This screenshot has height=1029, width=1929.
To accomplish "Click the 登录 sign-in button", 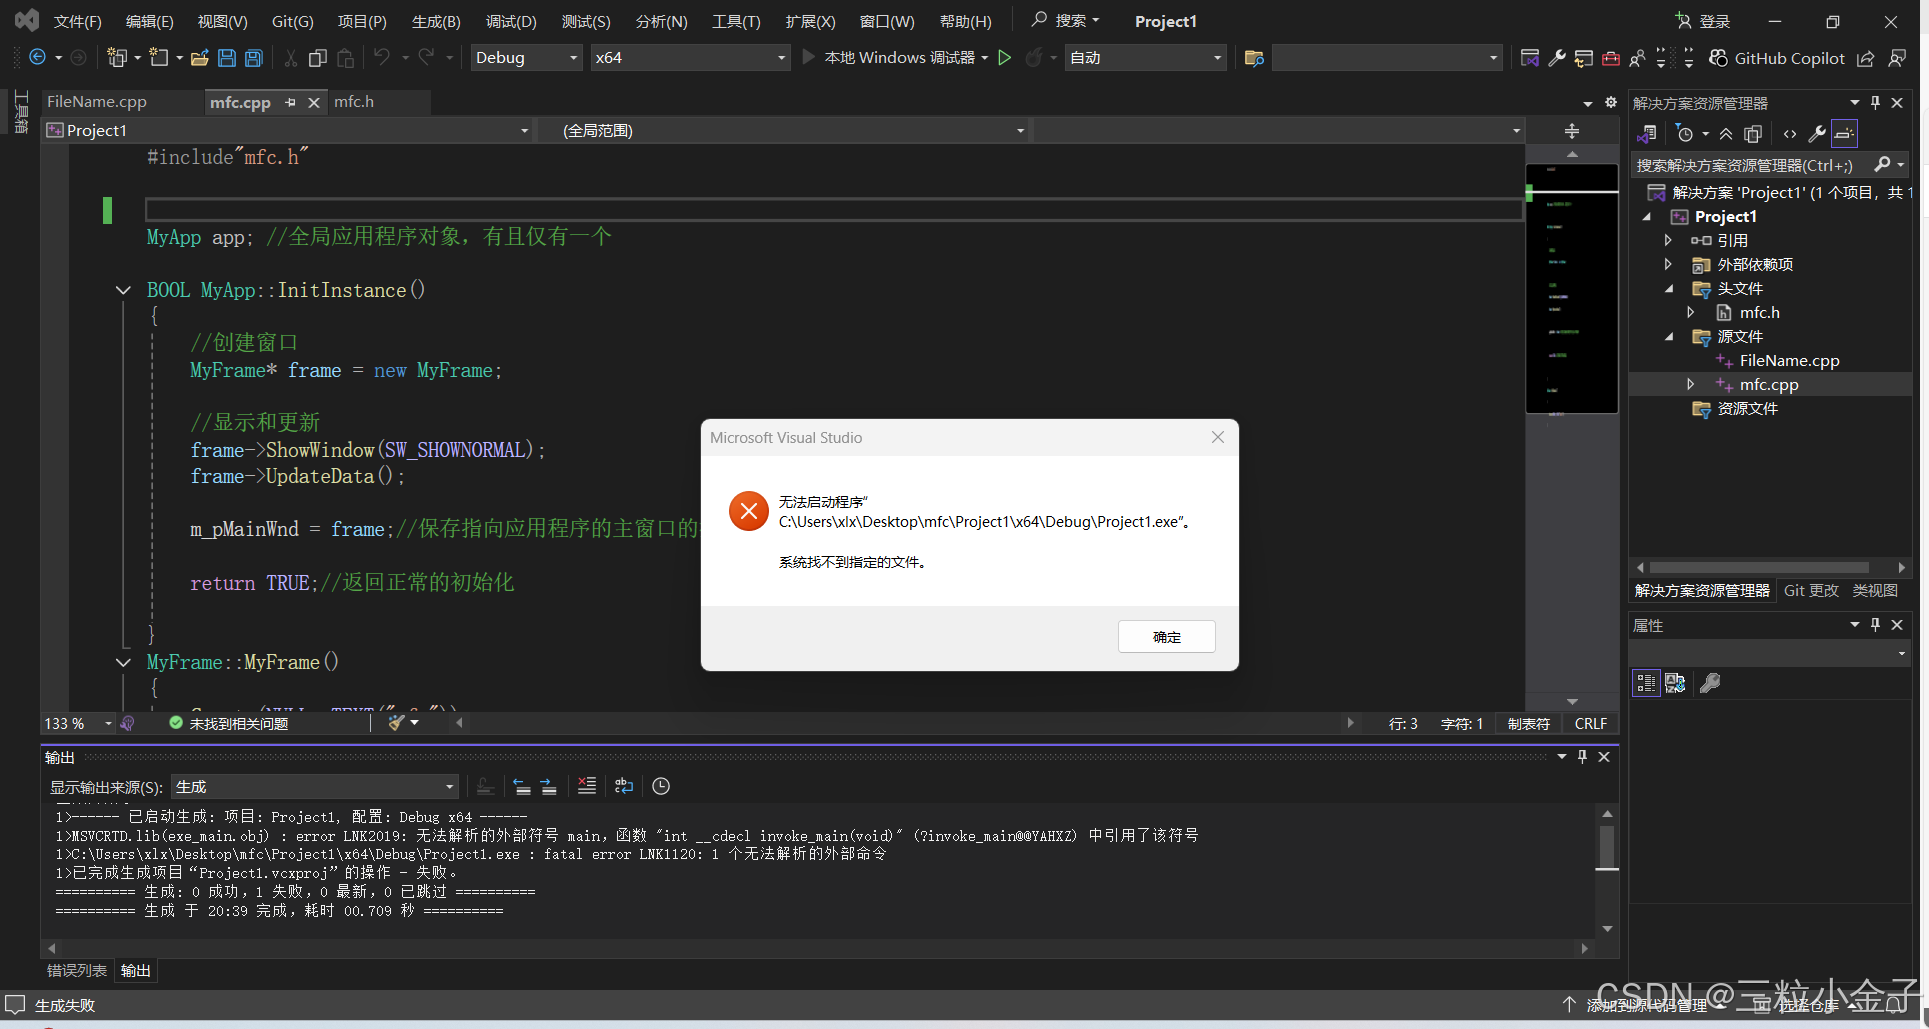I will coord(1703,21).
